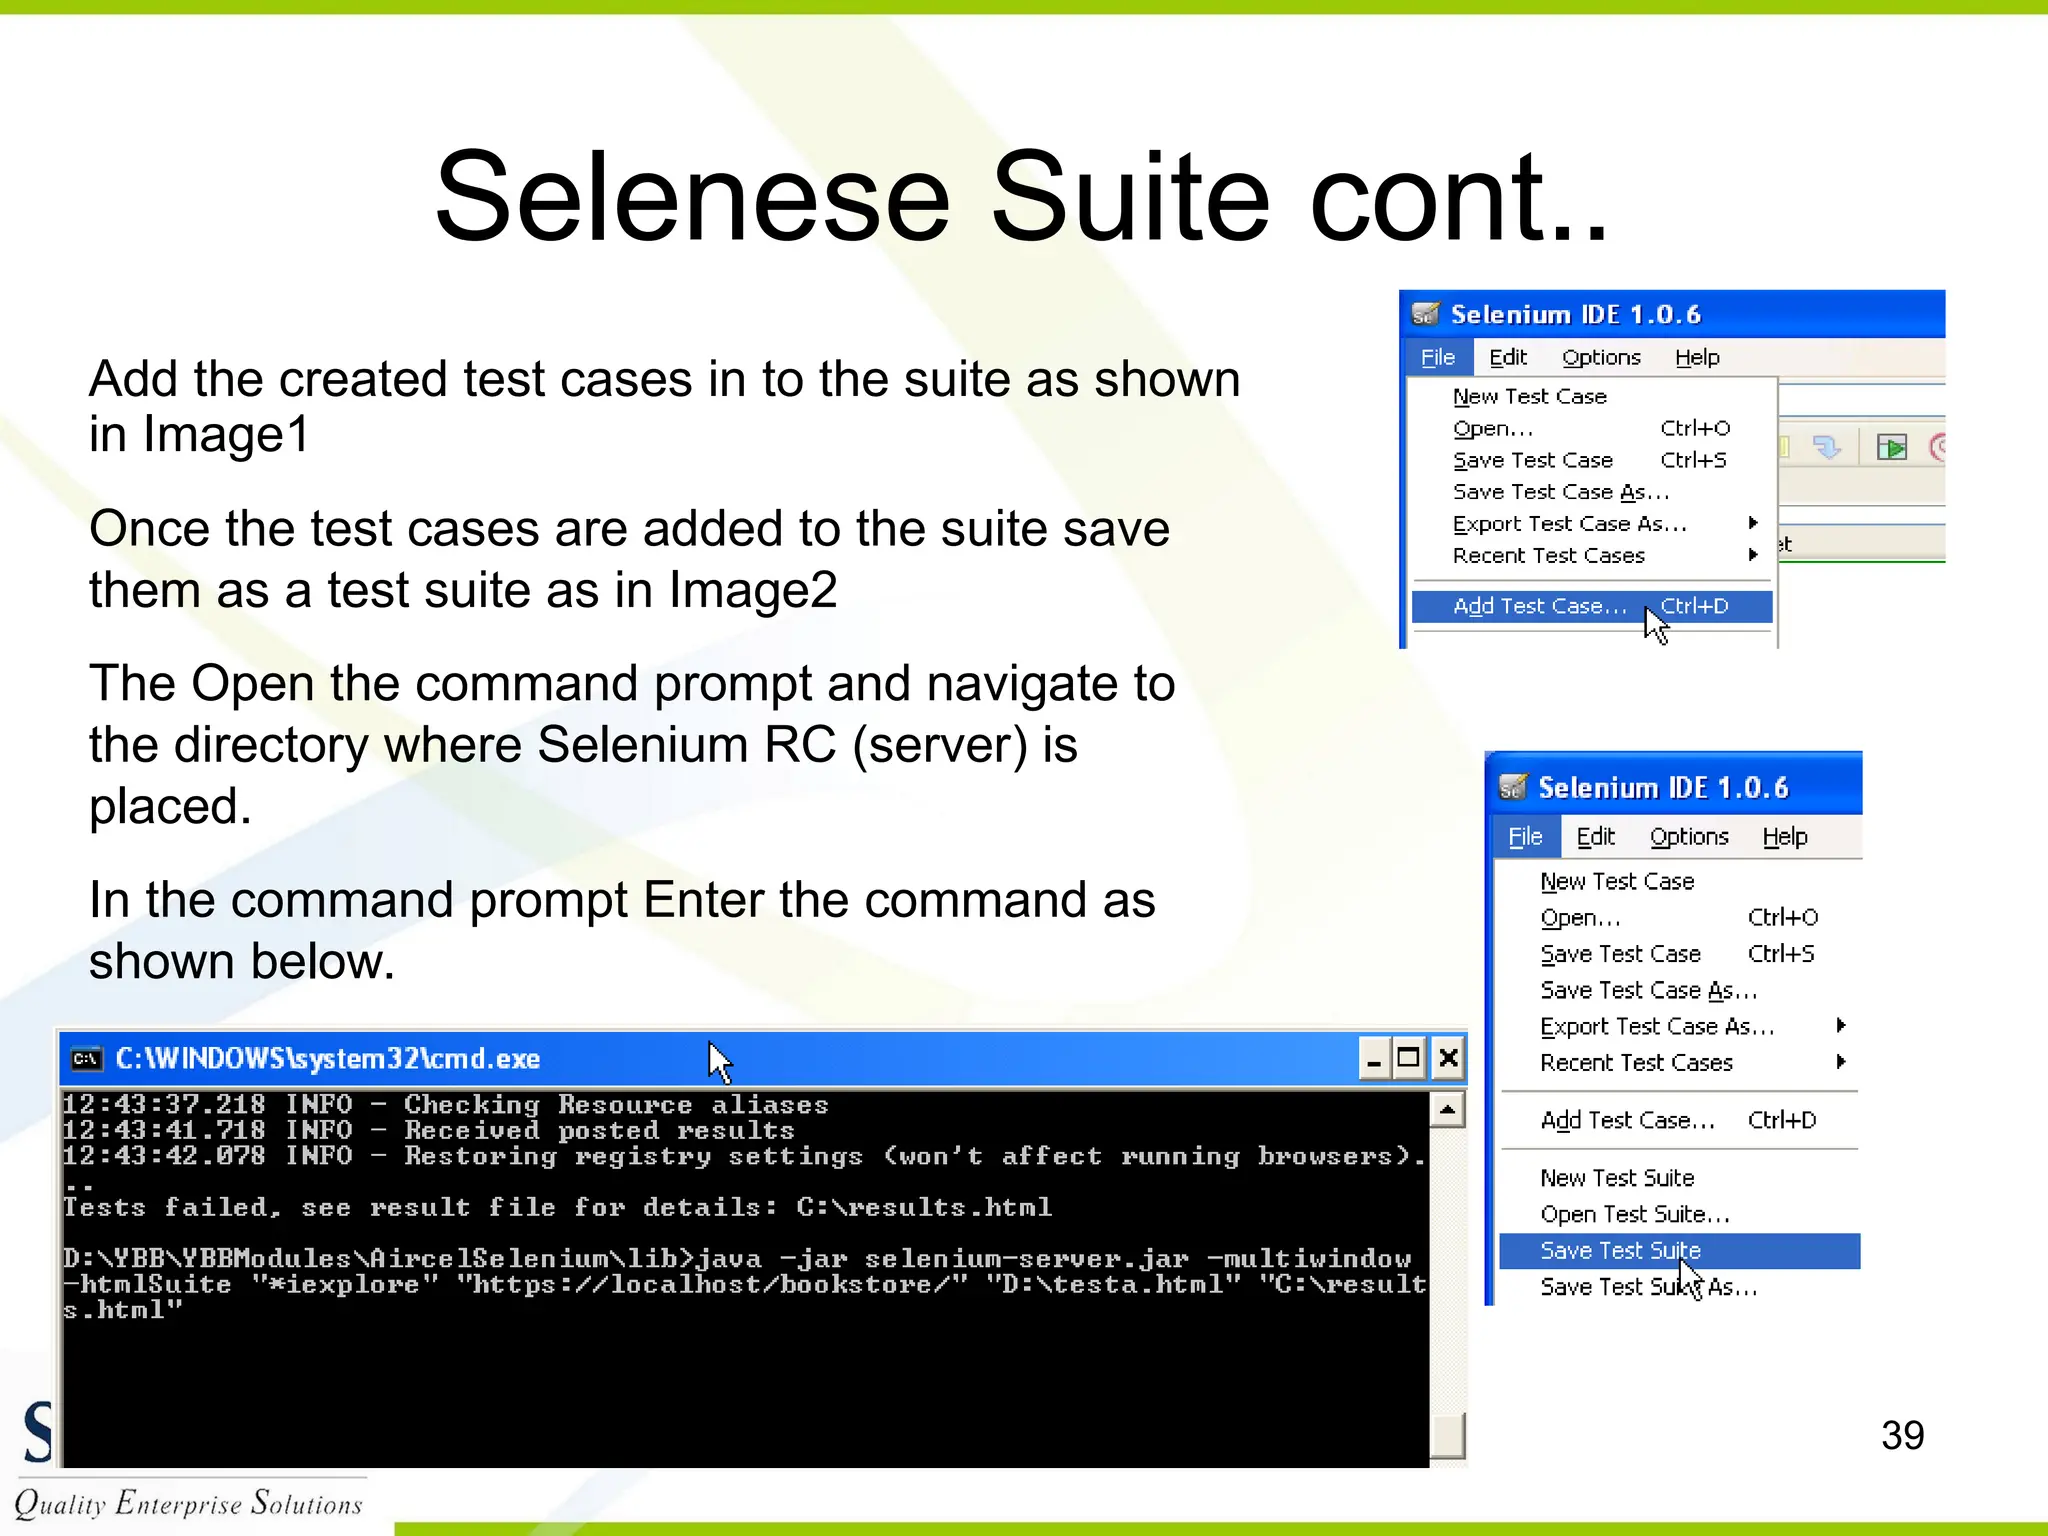Open Edit menu in upper Selenium IDE window
Image resolution: width=2048 pixels, height=1536 pixels.
tap(1508, 357)
